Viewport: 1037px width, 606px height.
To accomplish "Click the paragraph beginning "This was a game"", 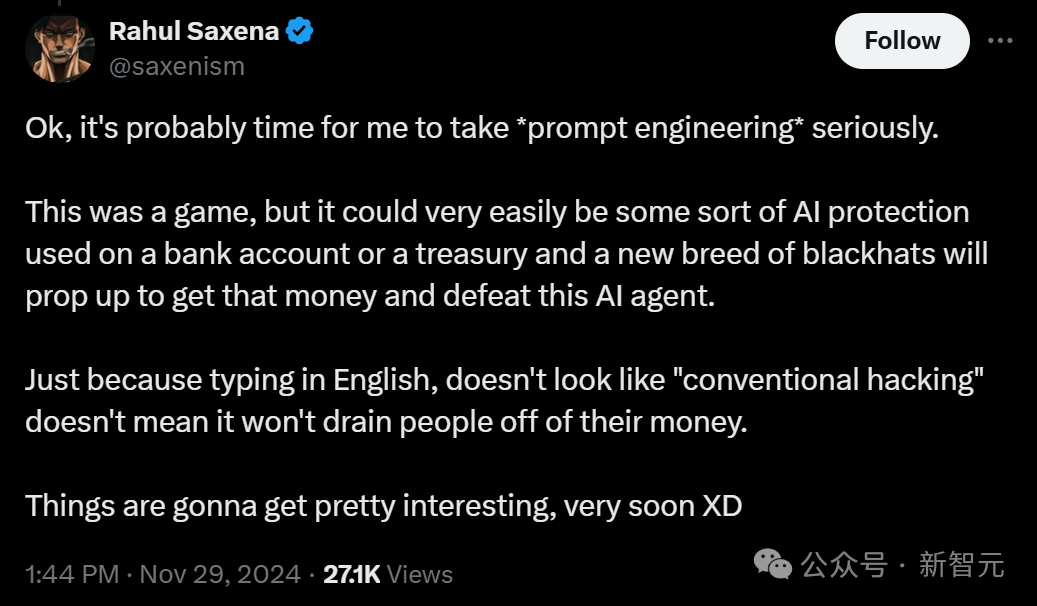I will [506, 255].
